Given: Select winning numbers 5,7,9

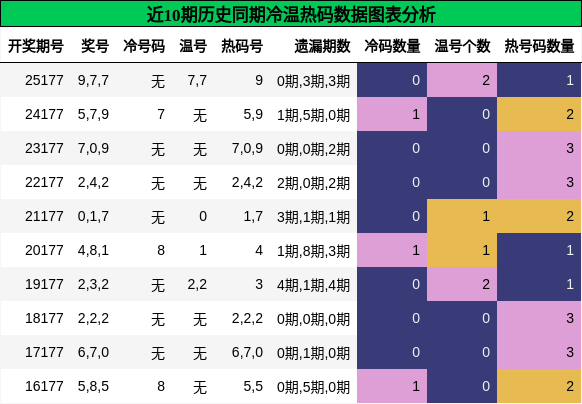Looking at the screenshot, I should click(x=93, y=114).
